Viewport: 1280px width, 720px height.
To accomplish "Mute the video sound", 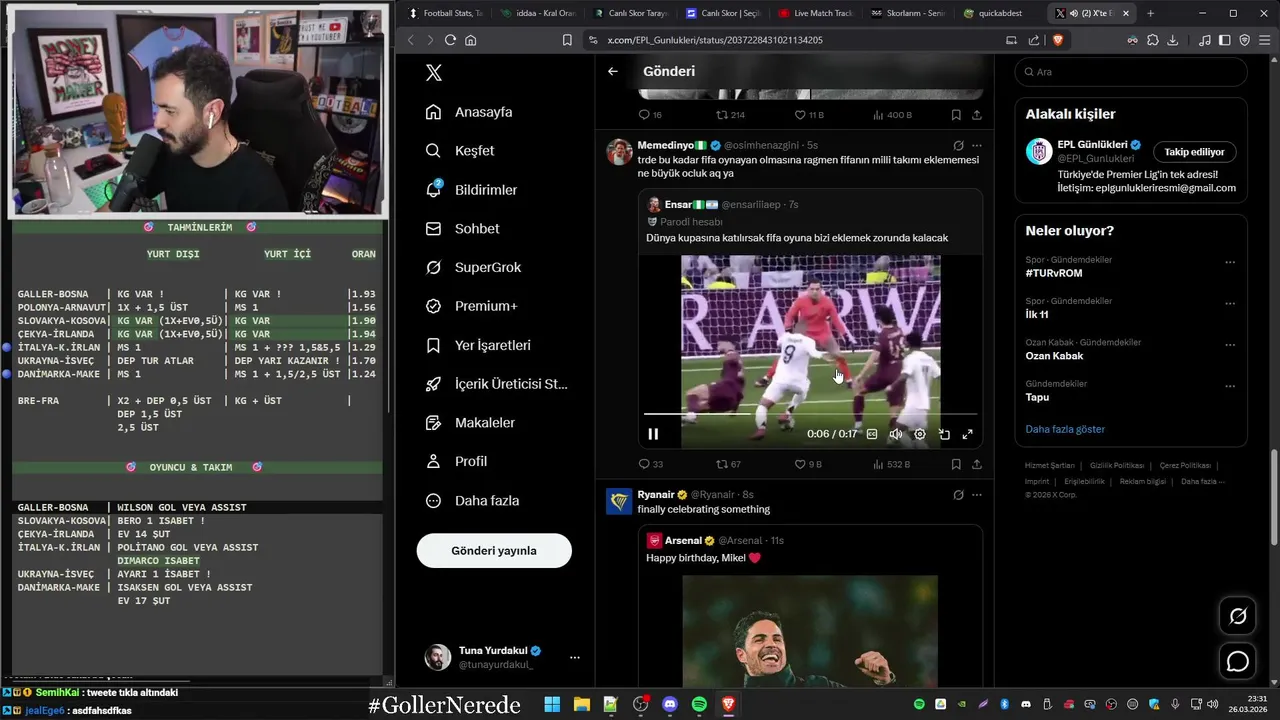I will tap(895, 434).
